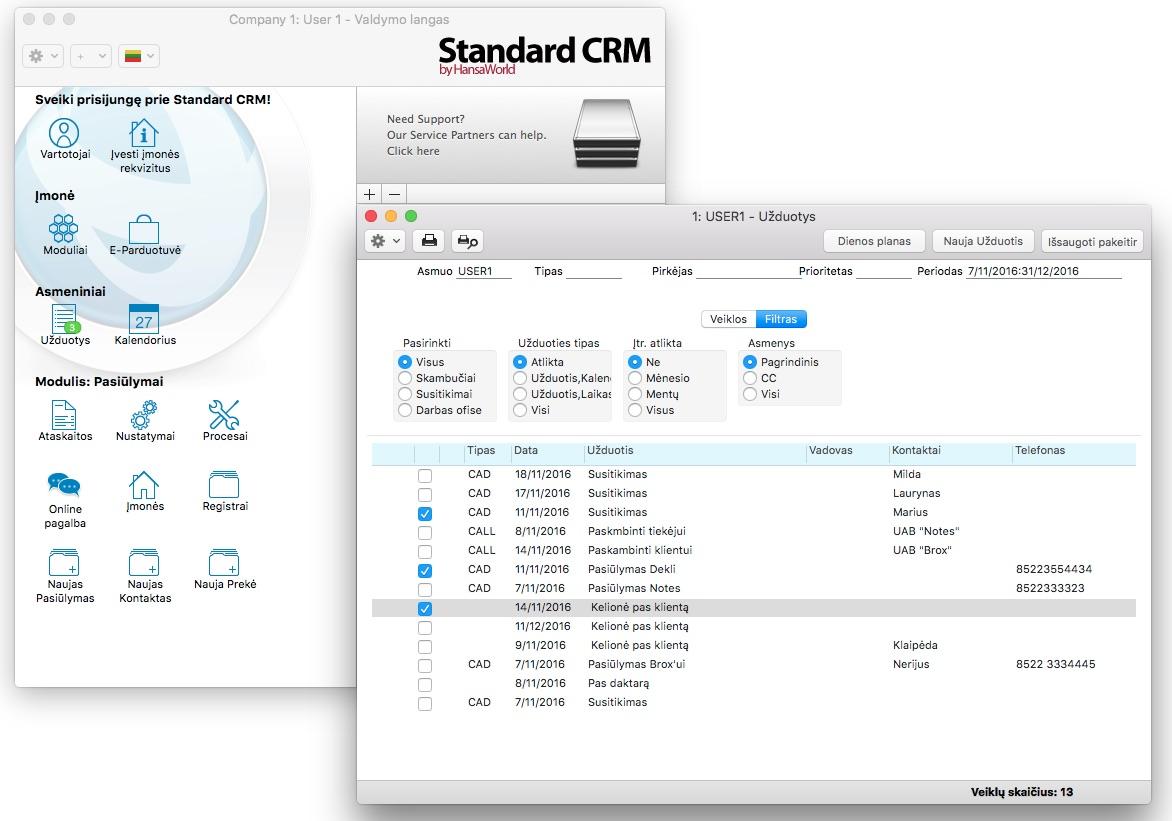Open the Kalendorius calendar icon
The height and width of the screenshot is (821, 1172).
coord(144,319)
